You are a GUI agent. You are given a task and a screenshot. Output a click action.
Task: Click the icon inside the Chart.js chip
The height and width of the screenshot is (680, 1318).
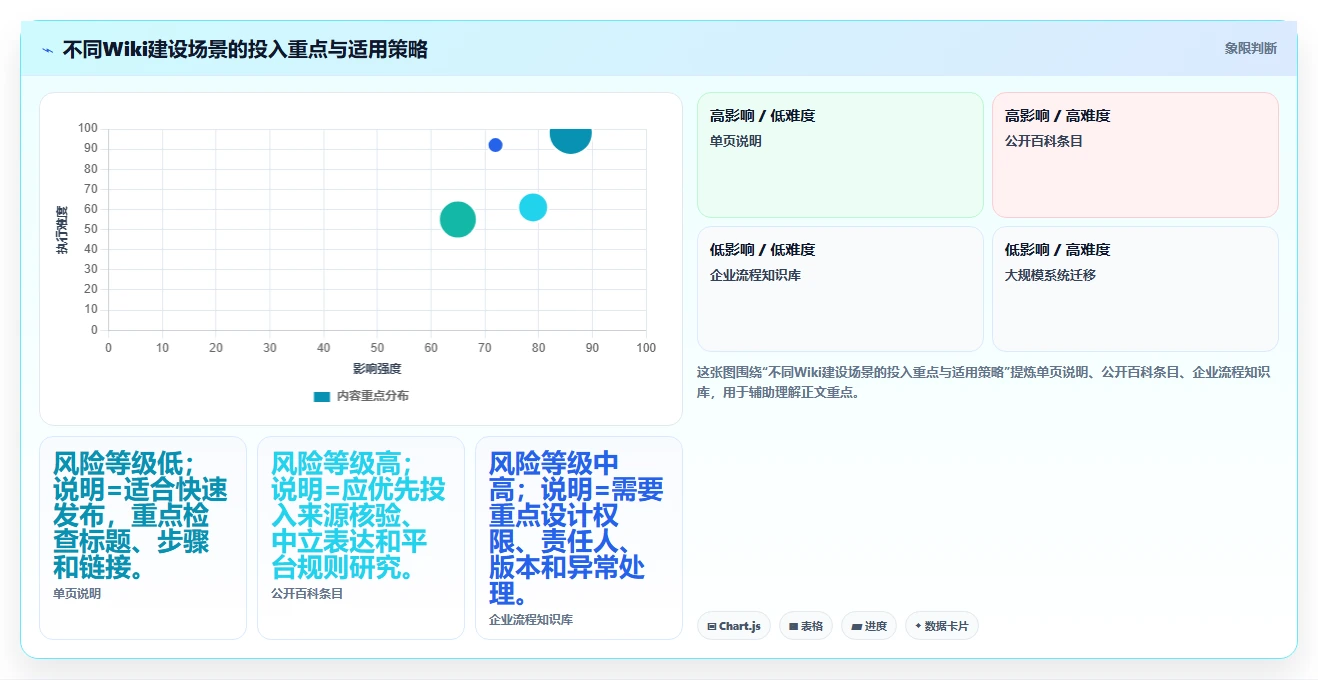[x=711, y=627]
